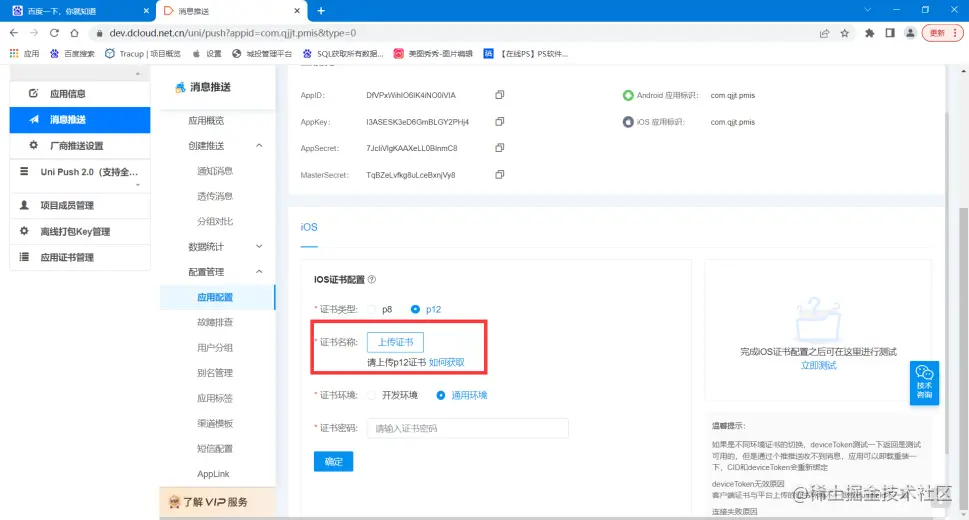Open 应用概览 in push sidebar
Image resolution: width=969 pixels, height=520 pixels.
206,121
